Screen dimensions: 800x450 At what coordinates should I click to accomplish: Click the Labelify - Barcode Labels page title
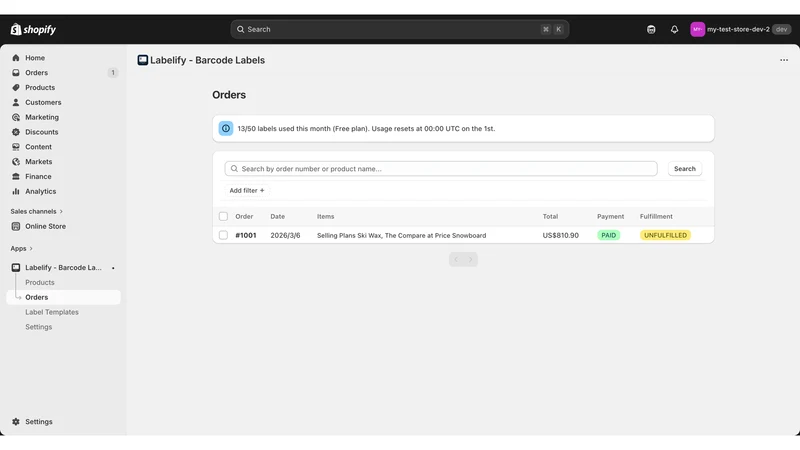click(208, 60)
